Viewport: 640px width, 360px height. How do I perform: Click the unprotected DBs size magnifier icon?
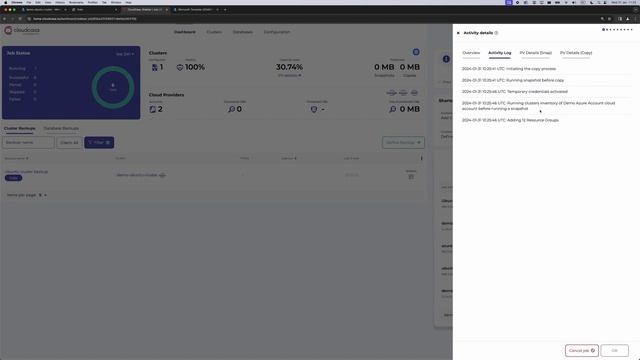click(393, 109)
